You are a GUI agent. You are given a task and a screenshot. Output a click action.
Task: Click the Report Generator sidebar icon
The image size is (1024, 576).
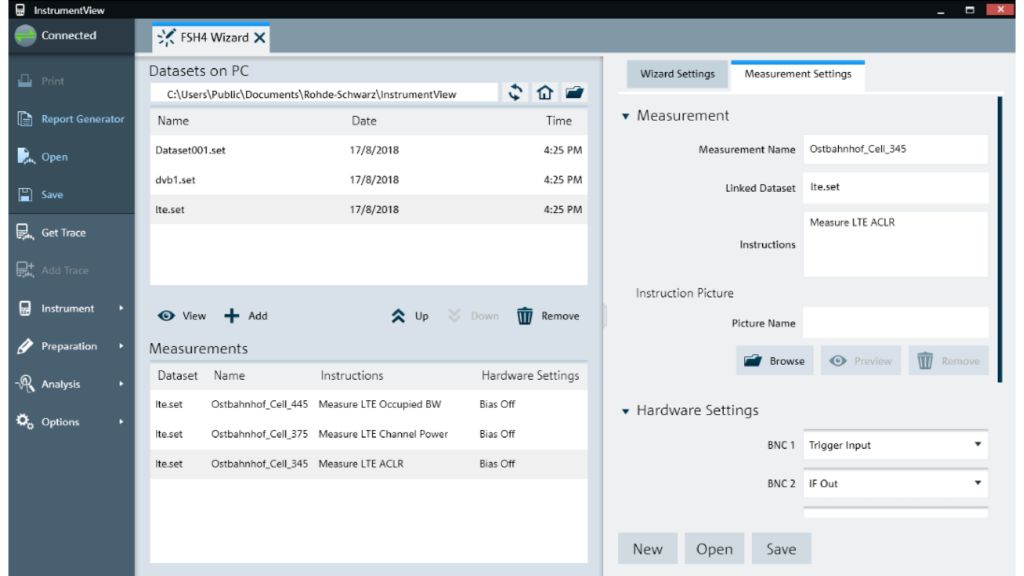[26, 119]
